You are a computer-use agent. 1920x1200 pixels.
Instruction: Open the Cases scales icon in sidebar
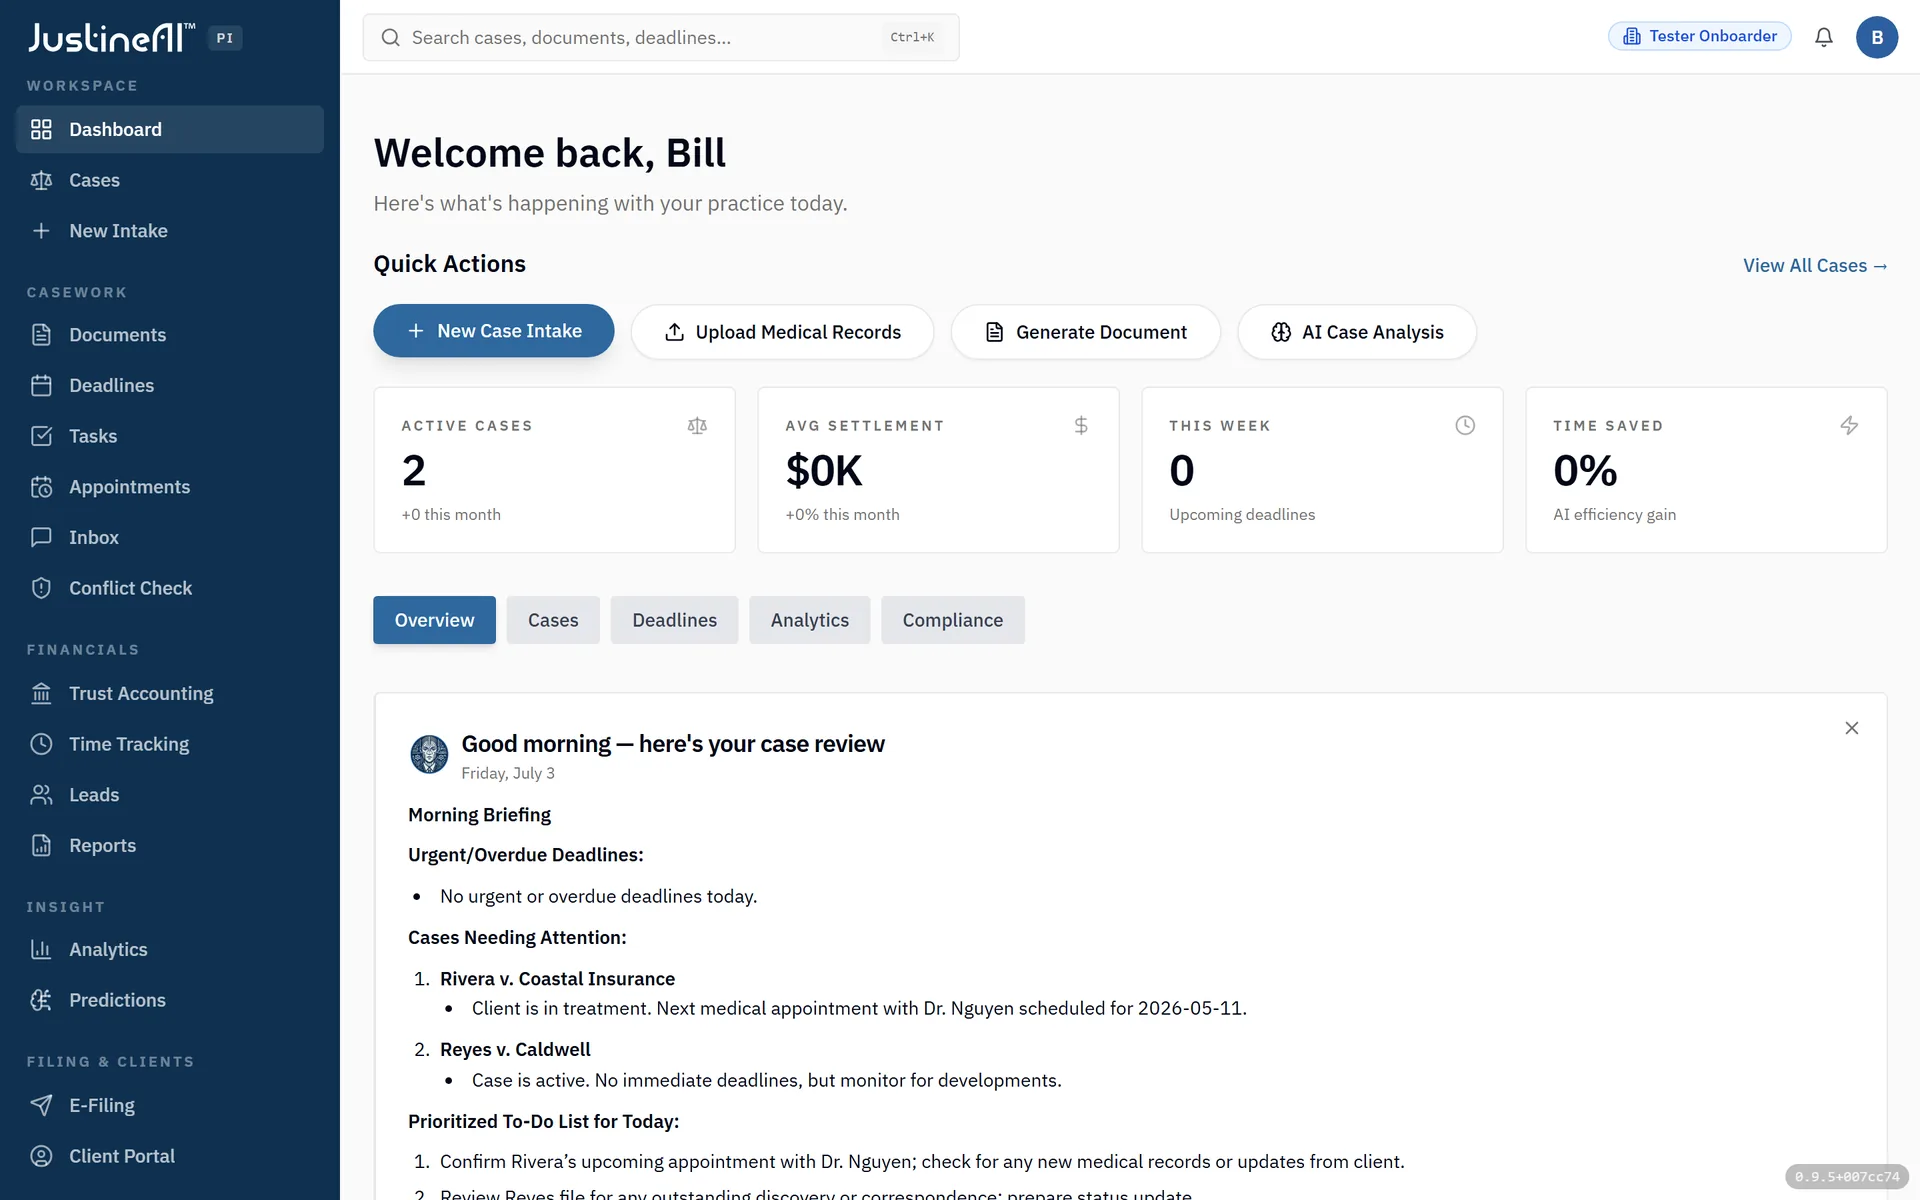tap(41, 180)
